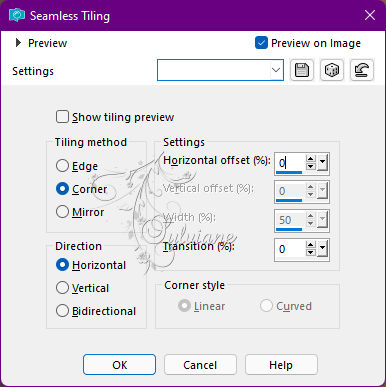Click the Save preset floppy disk icon

point(302,70)
